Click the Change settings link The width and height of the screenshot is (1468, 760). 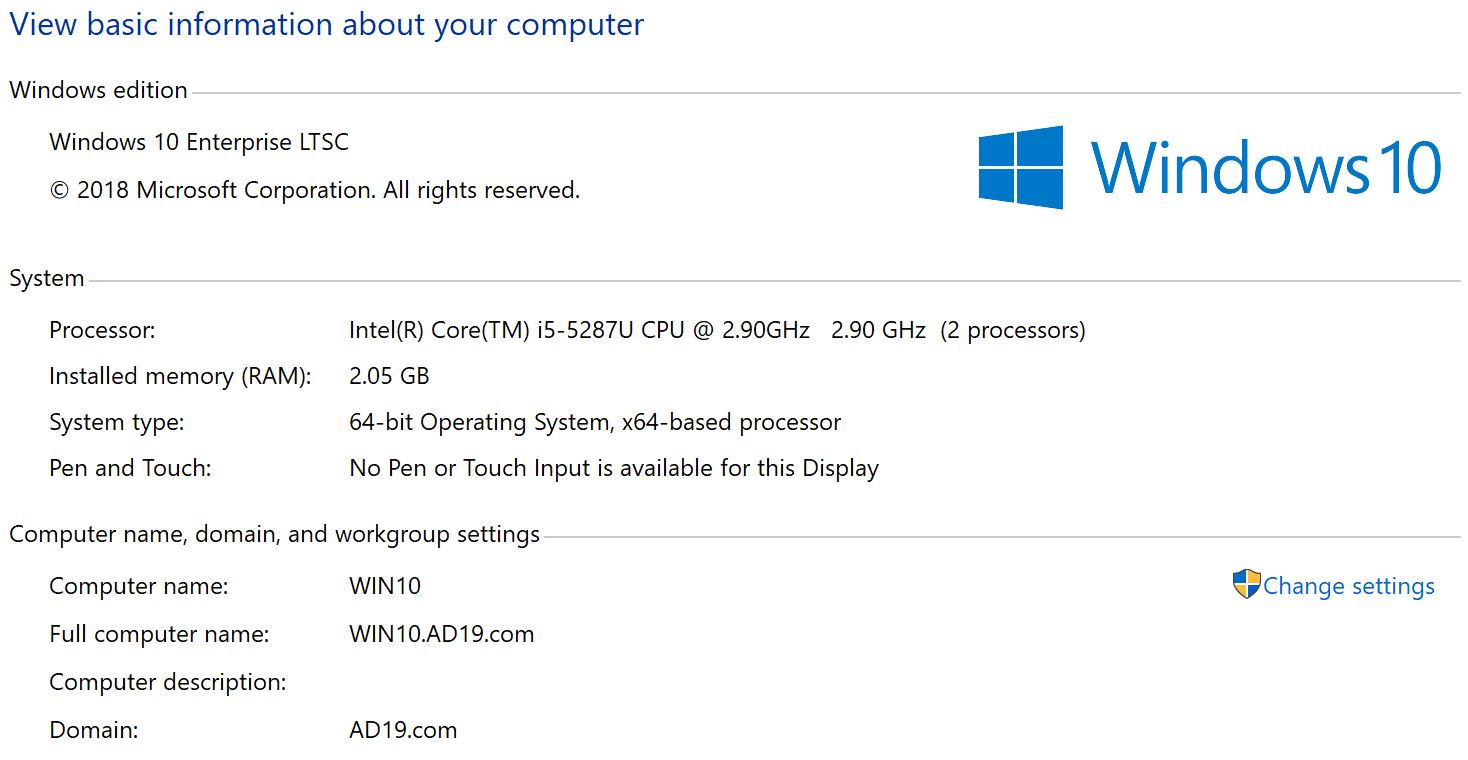1348,586
